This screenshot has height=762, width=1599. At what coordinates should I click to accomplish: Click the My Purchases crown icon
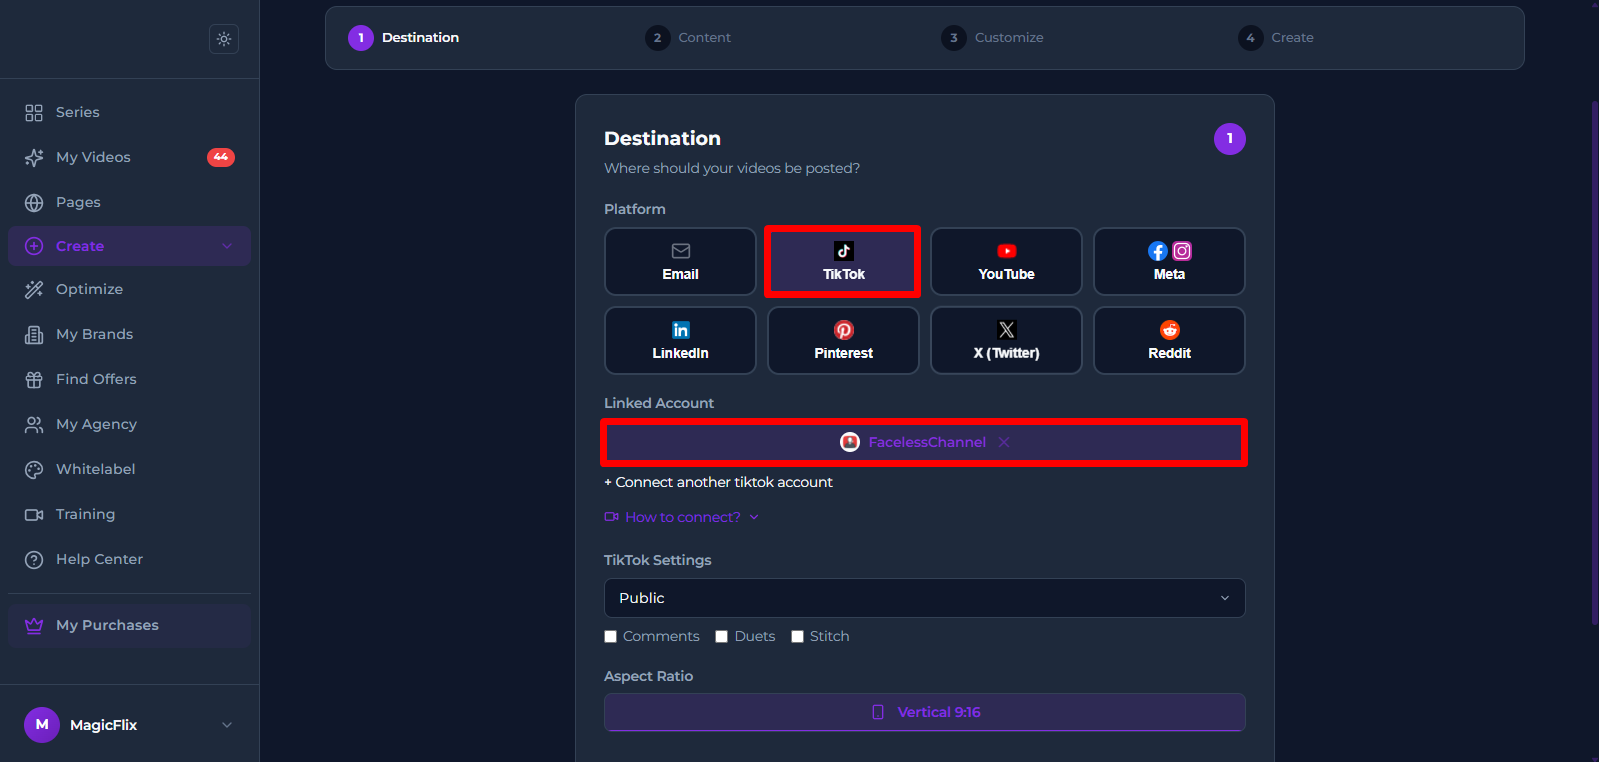click(34, 626)
